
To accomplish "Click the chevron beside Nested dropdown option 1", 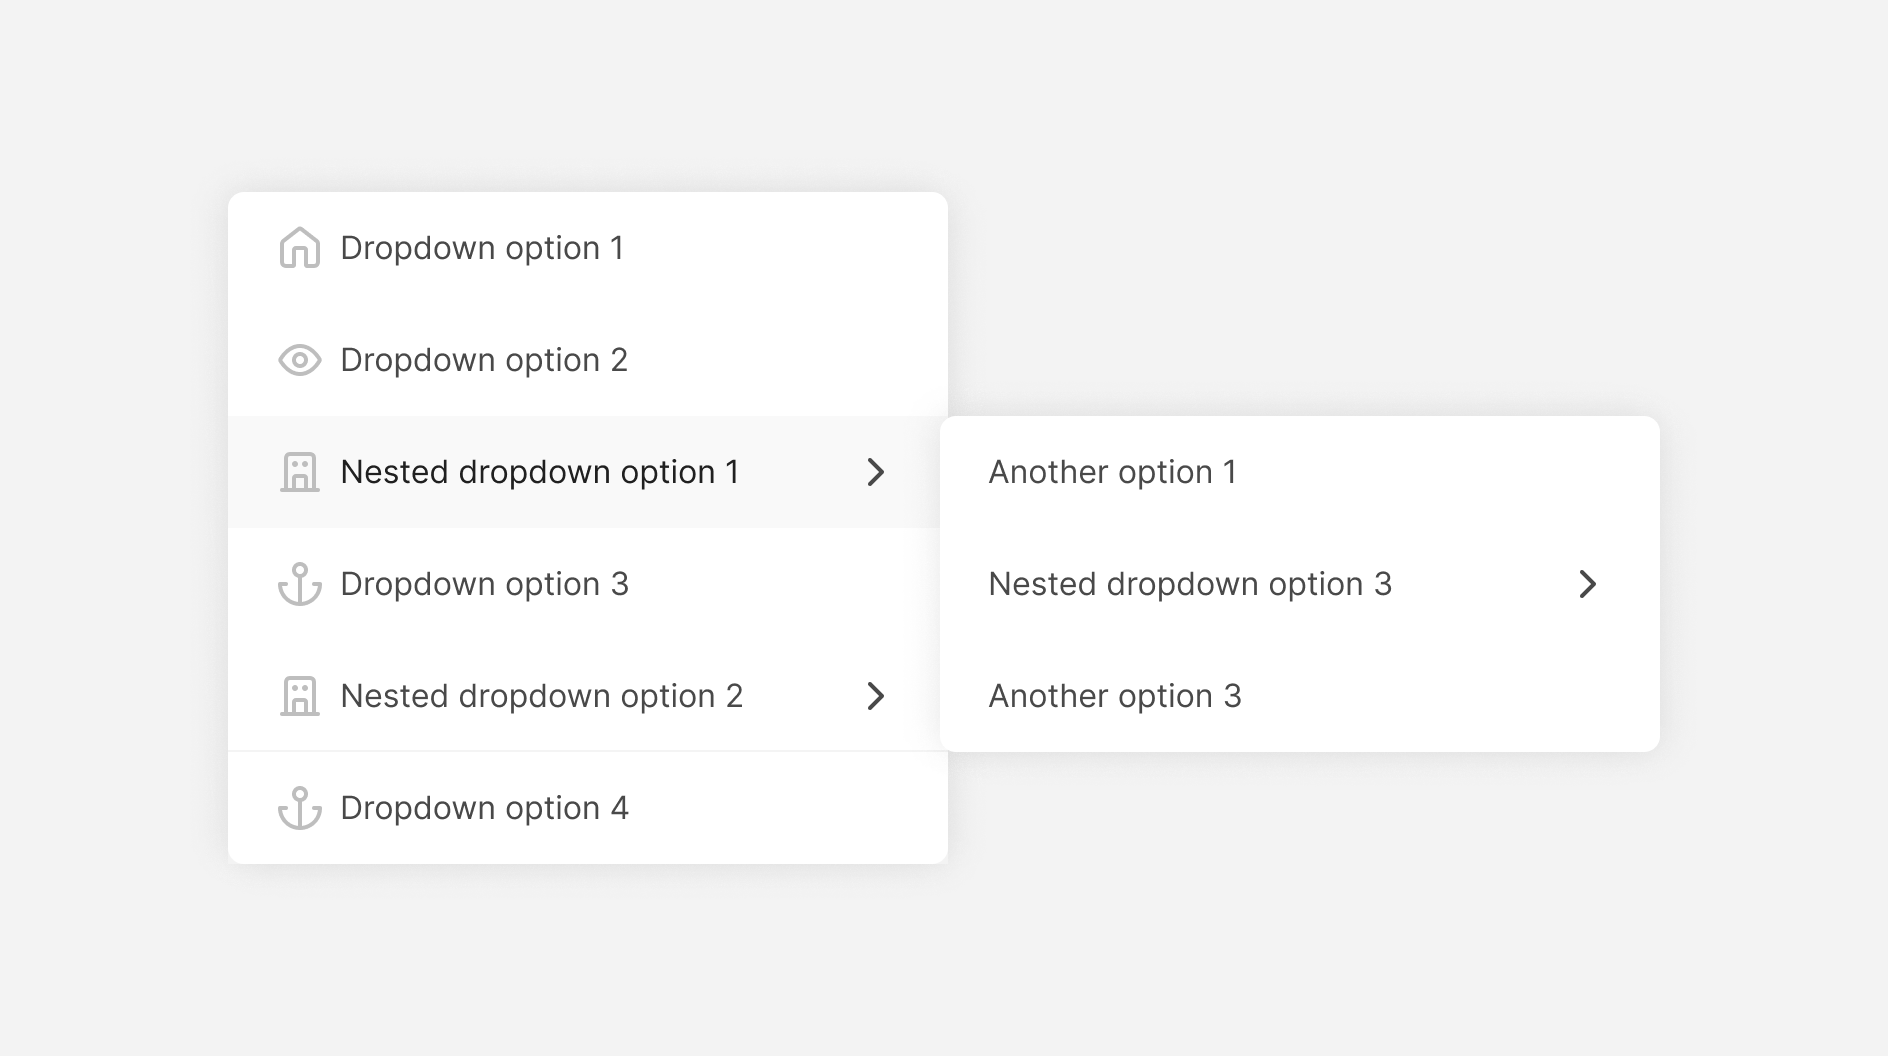I will coord(877,472).
